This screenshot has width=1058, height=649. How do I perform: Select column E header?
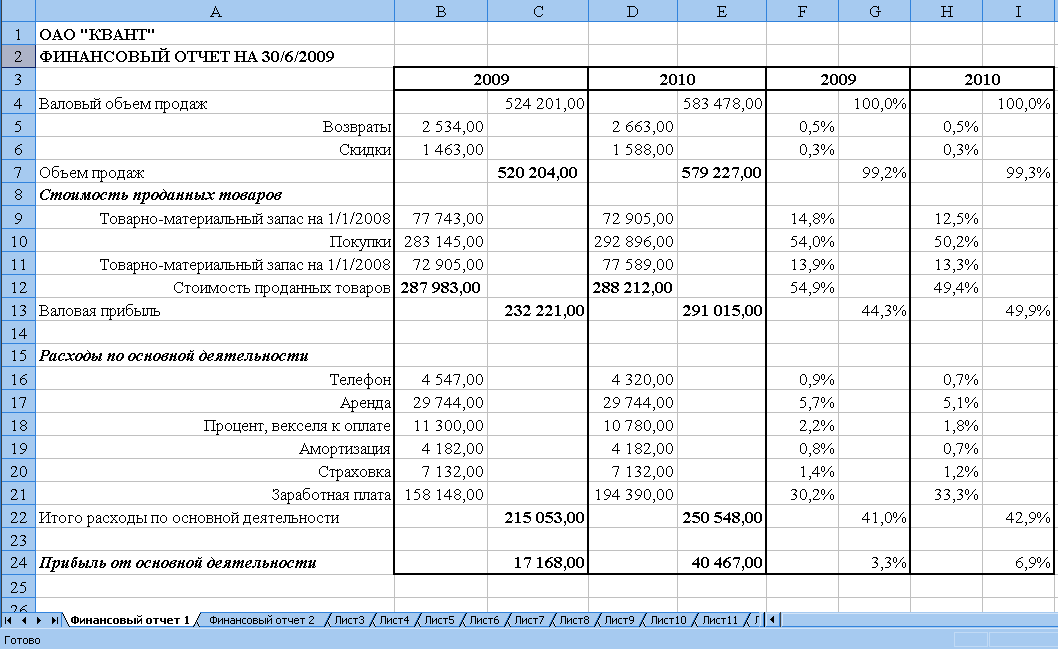(x=721, y=11)
